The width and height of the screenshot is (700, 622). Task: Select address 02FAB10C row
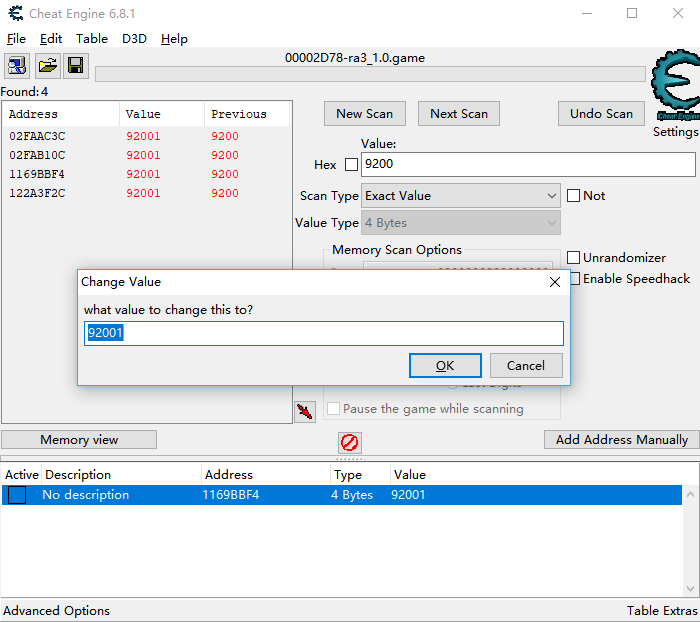[x=146, y=155]
